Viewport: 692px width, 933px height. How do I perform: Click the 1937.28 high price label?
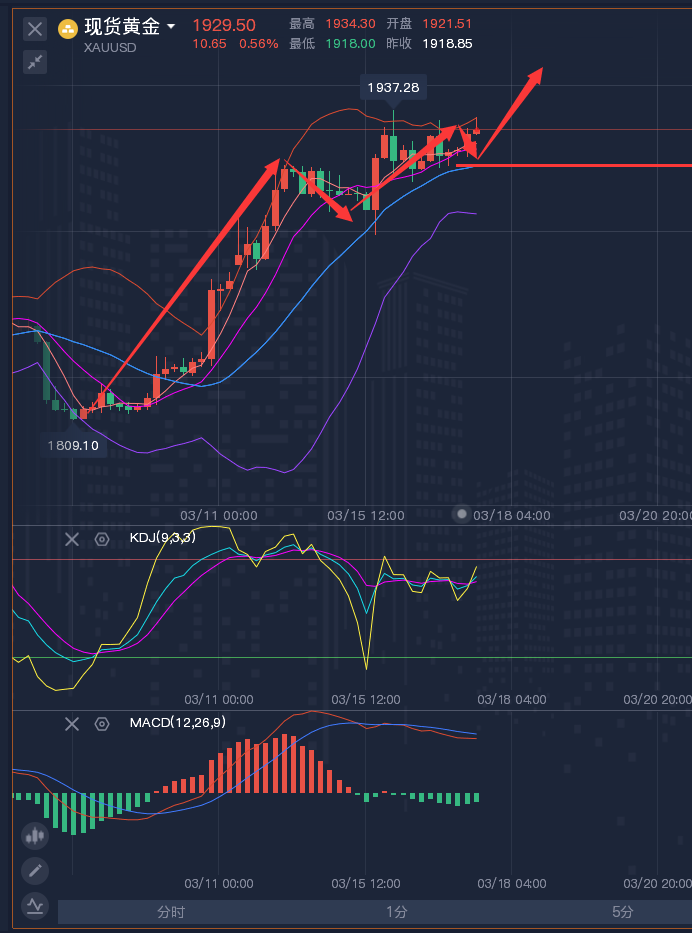pos(393,88)
